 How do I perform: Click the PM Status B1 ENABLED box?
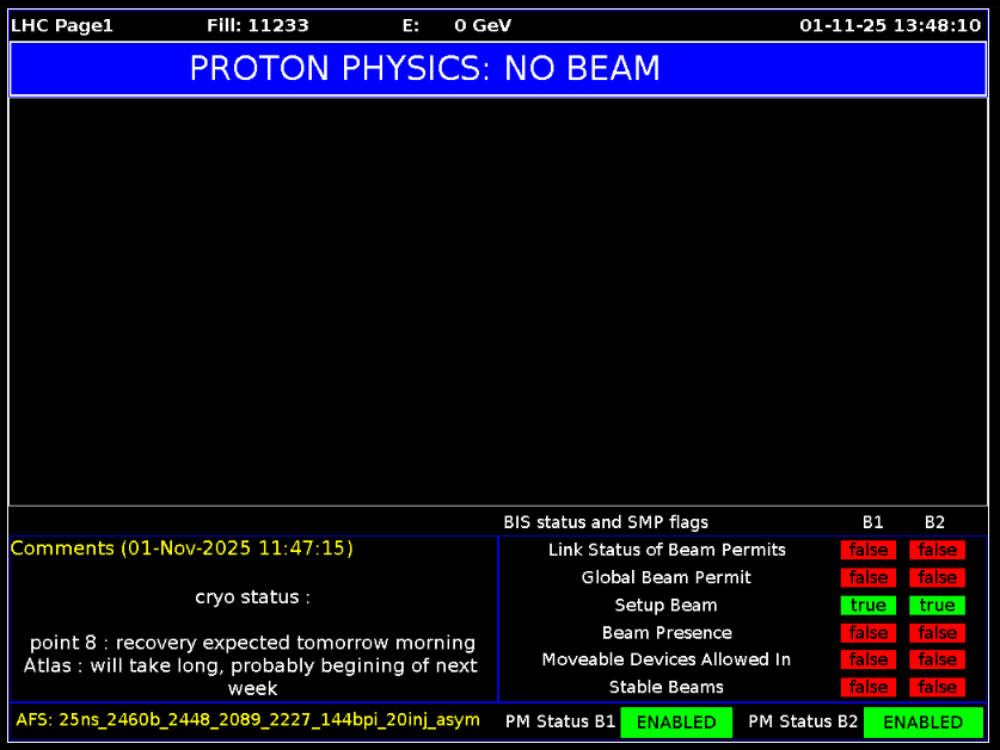(676, 722)
